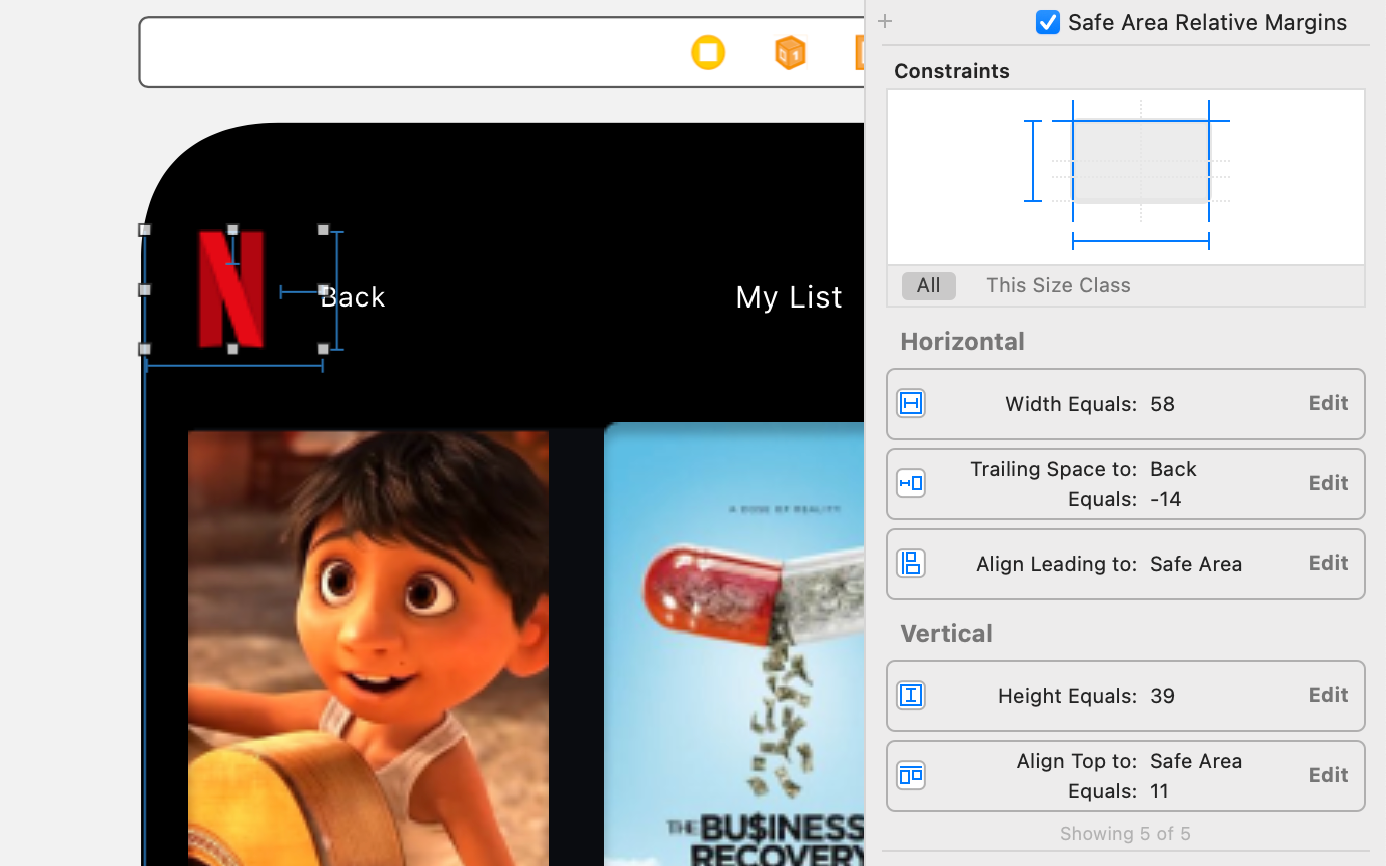Switch to This Size Class segment
The height and width of the screenshot is (866, 1386).
click(x=1058, y=285)
